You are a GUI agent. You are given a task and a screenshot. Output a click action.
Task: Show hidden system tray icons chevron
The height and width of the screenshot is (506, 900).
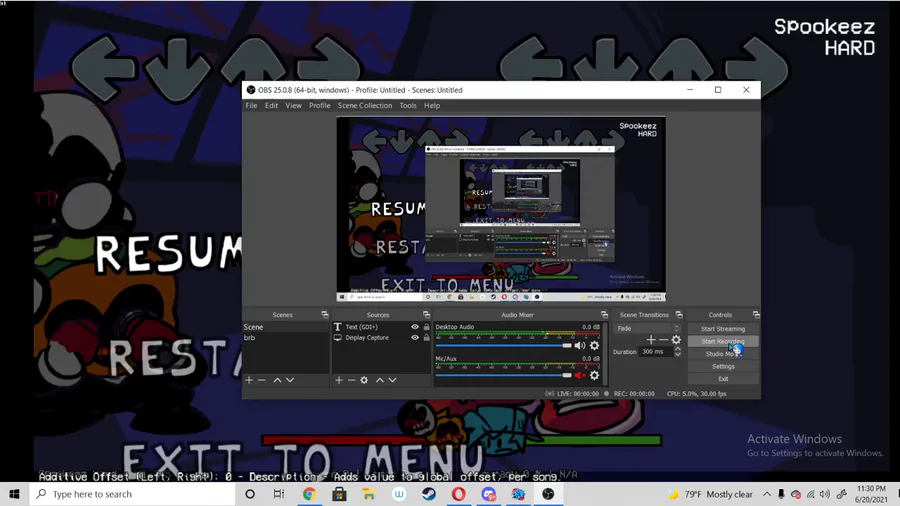pyautogui.click(x=767, y=494)
